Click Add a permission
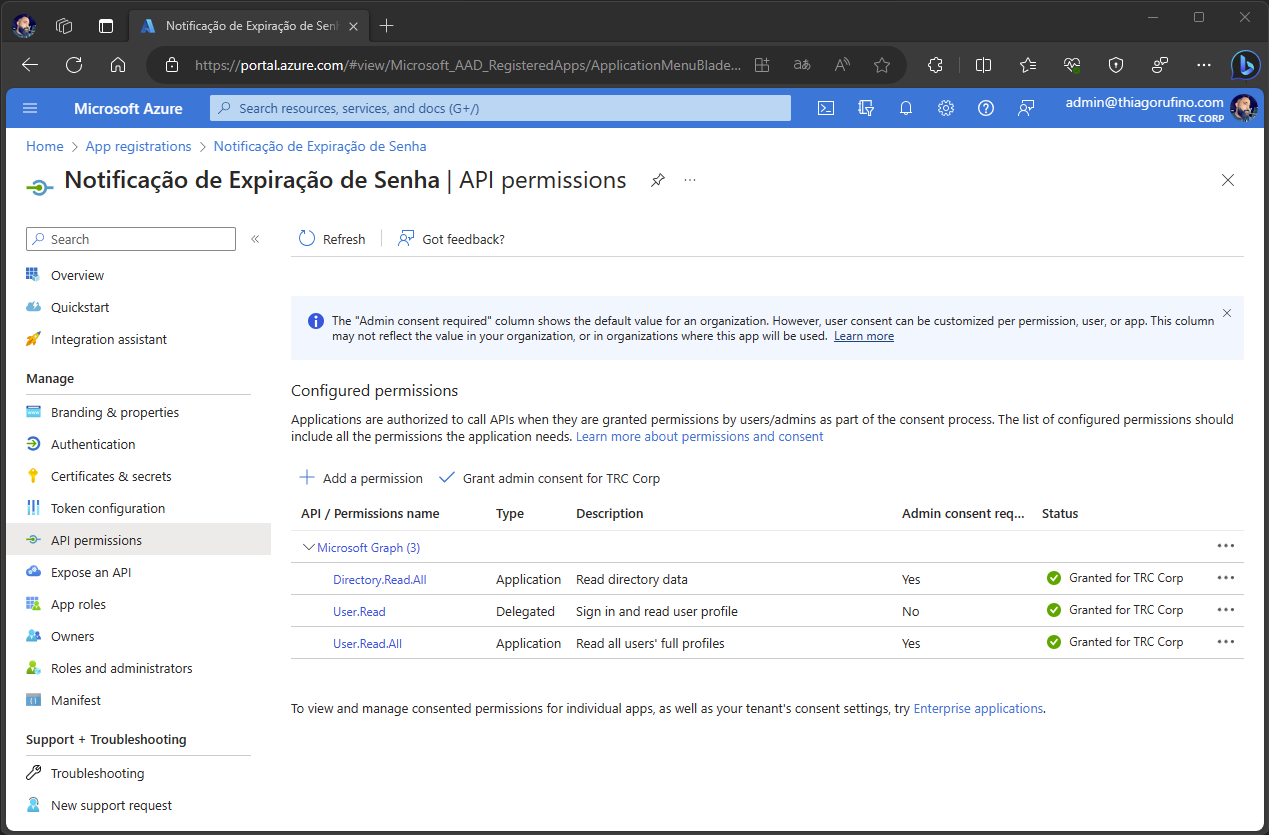1269x835 pixels. [361, 478]
